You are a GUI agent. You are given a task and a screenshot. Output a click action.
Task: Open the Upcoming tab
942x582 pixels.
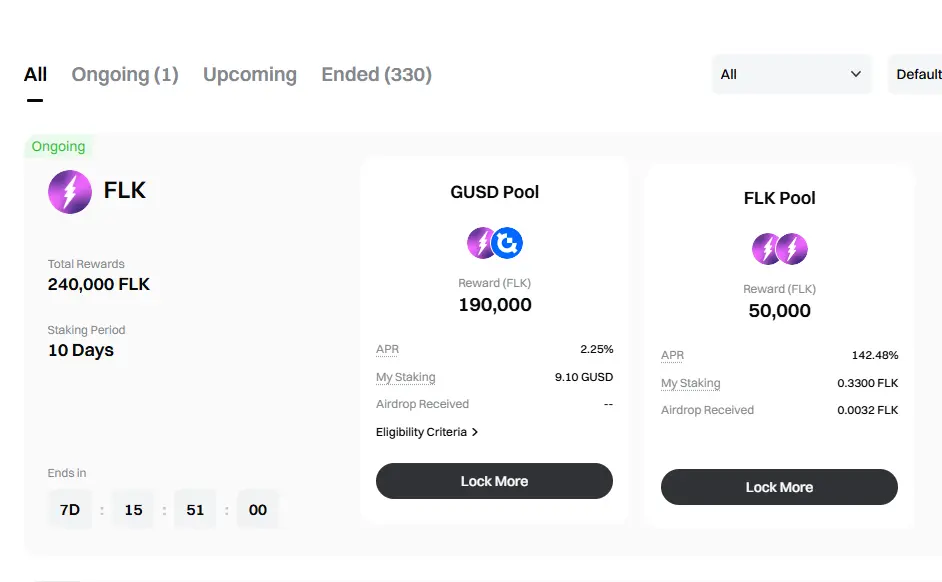(x=250, y=75)
